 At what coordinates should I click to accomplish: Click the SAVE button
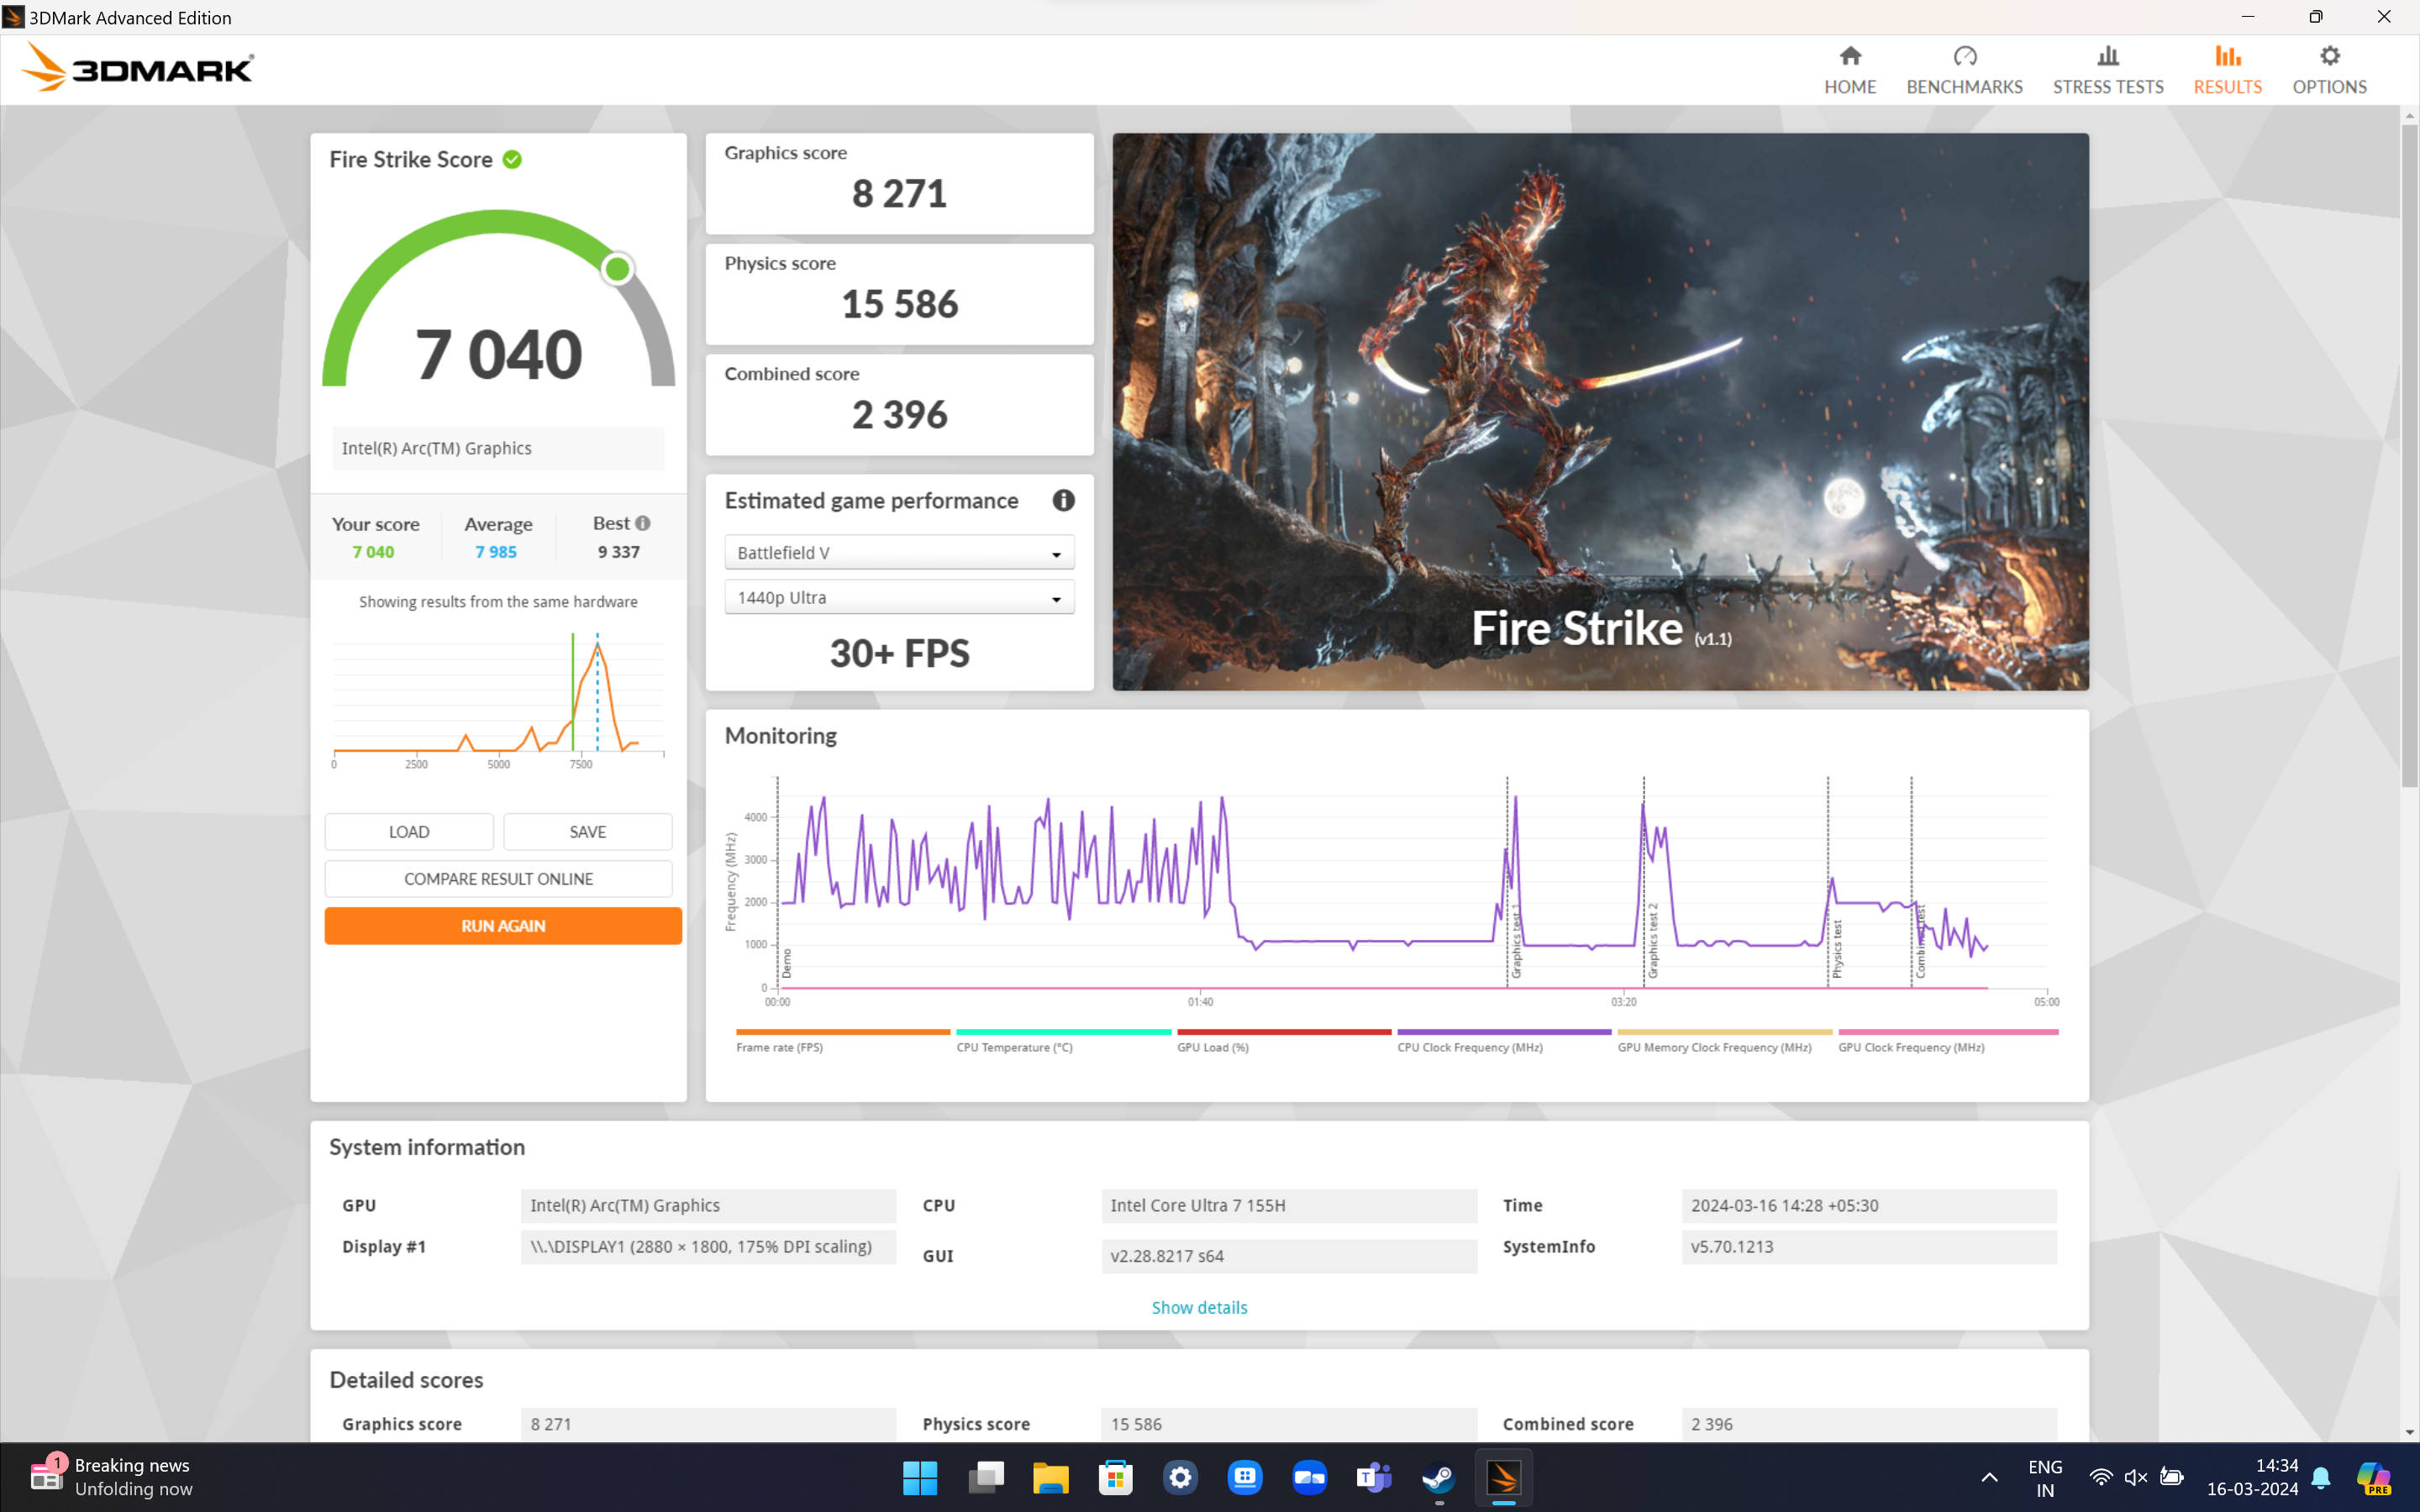click(x=588, y=831)
